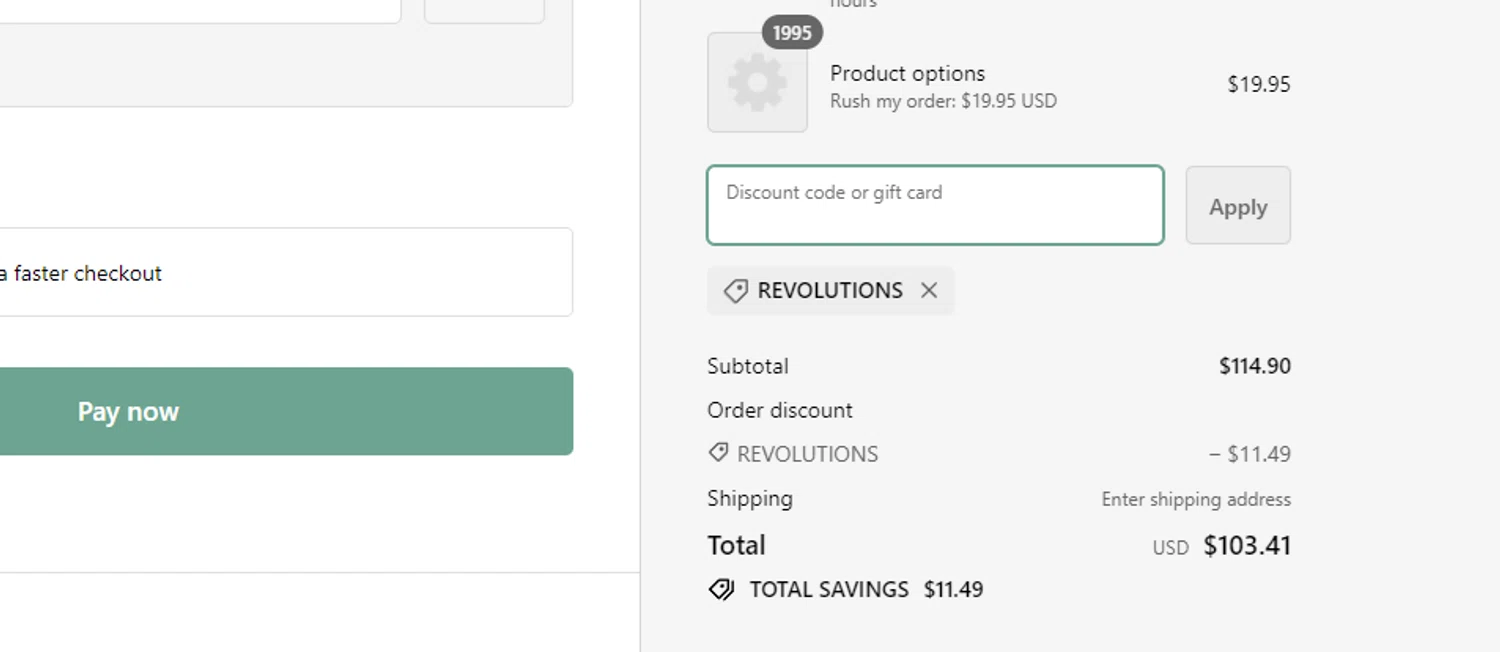The height and width of the screenshot is (652, 1500).
Task: Click the USD currency label
Action: pyautogui.click(x=1170, y=548)
